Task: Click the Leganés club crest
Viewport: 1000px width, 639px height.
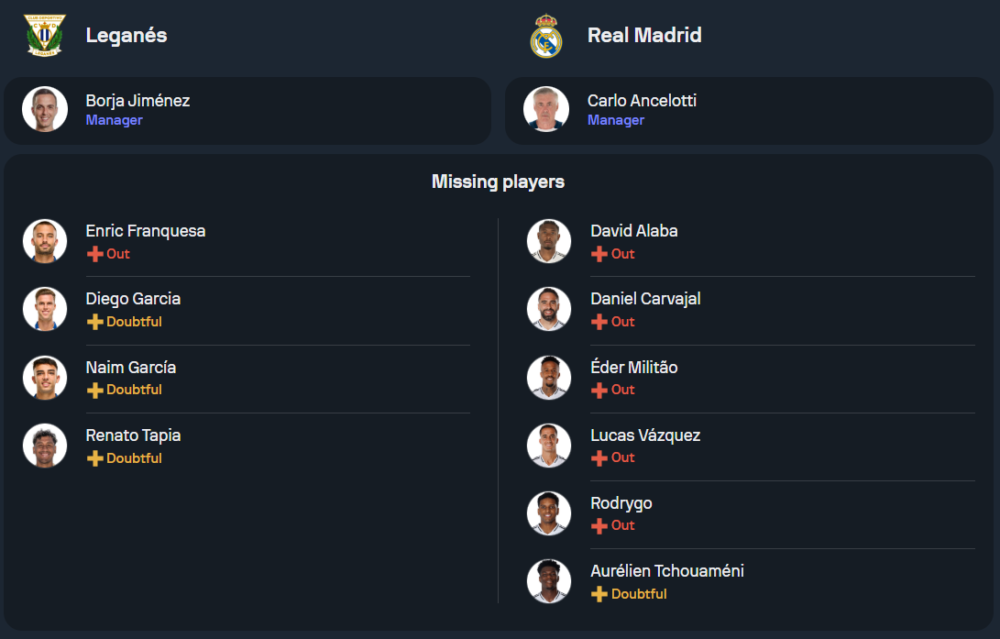Action: (x=45, y=35)
